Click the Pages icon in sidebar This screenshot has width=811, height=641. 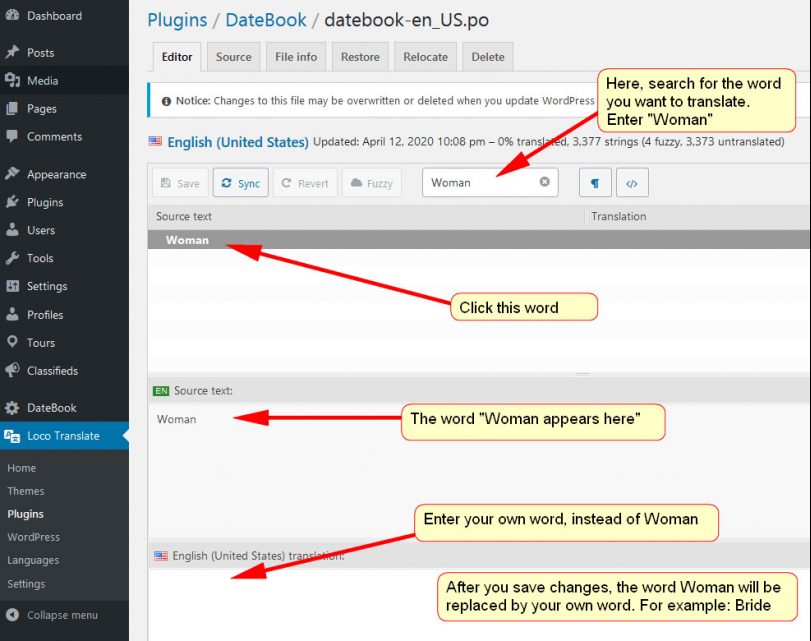12,109
